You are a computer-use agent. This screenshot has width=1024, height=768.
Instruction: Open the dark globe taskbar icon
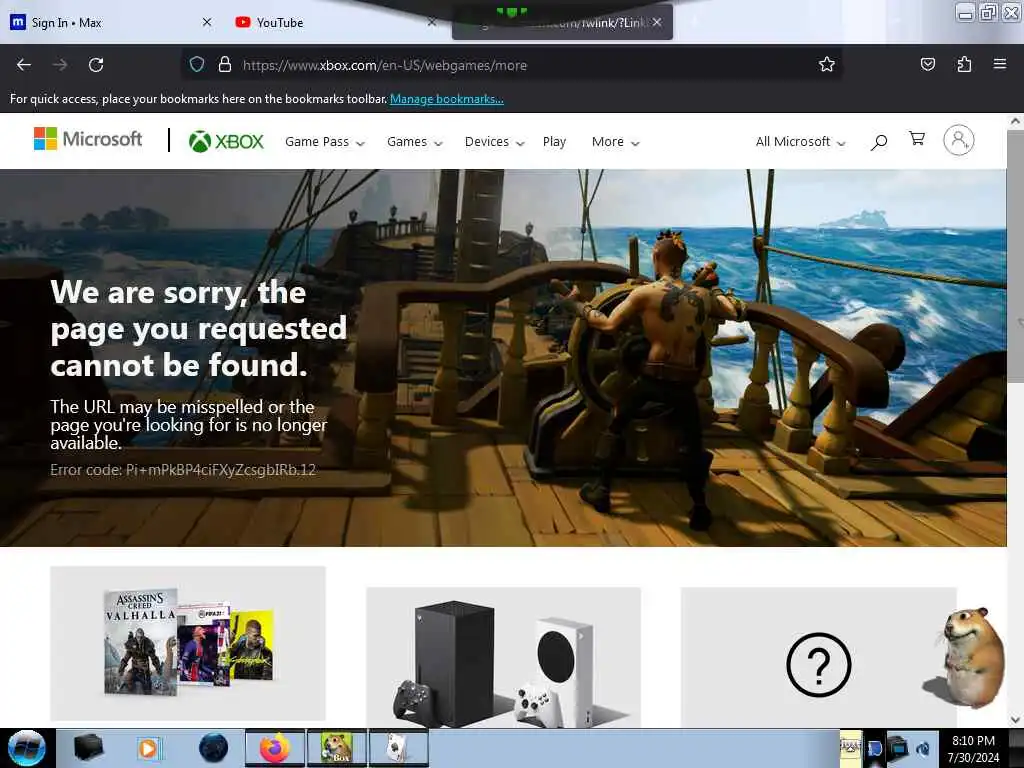pyautogui.click(x=214, y=748)
